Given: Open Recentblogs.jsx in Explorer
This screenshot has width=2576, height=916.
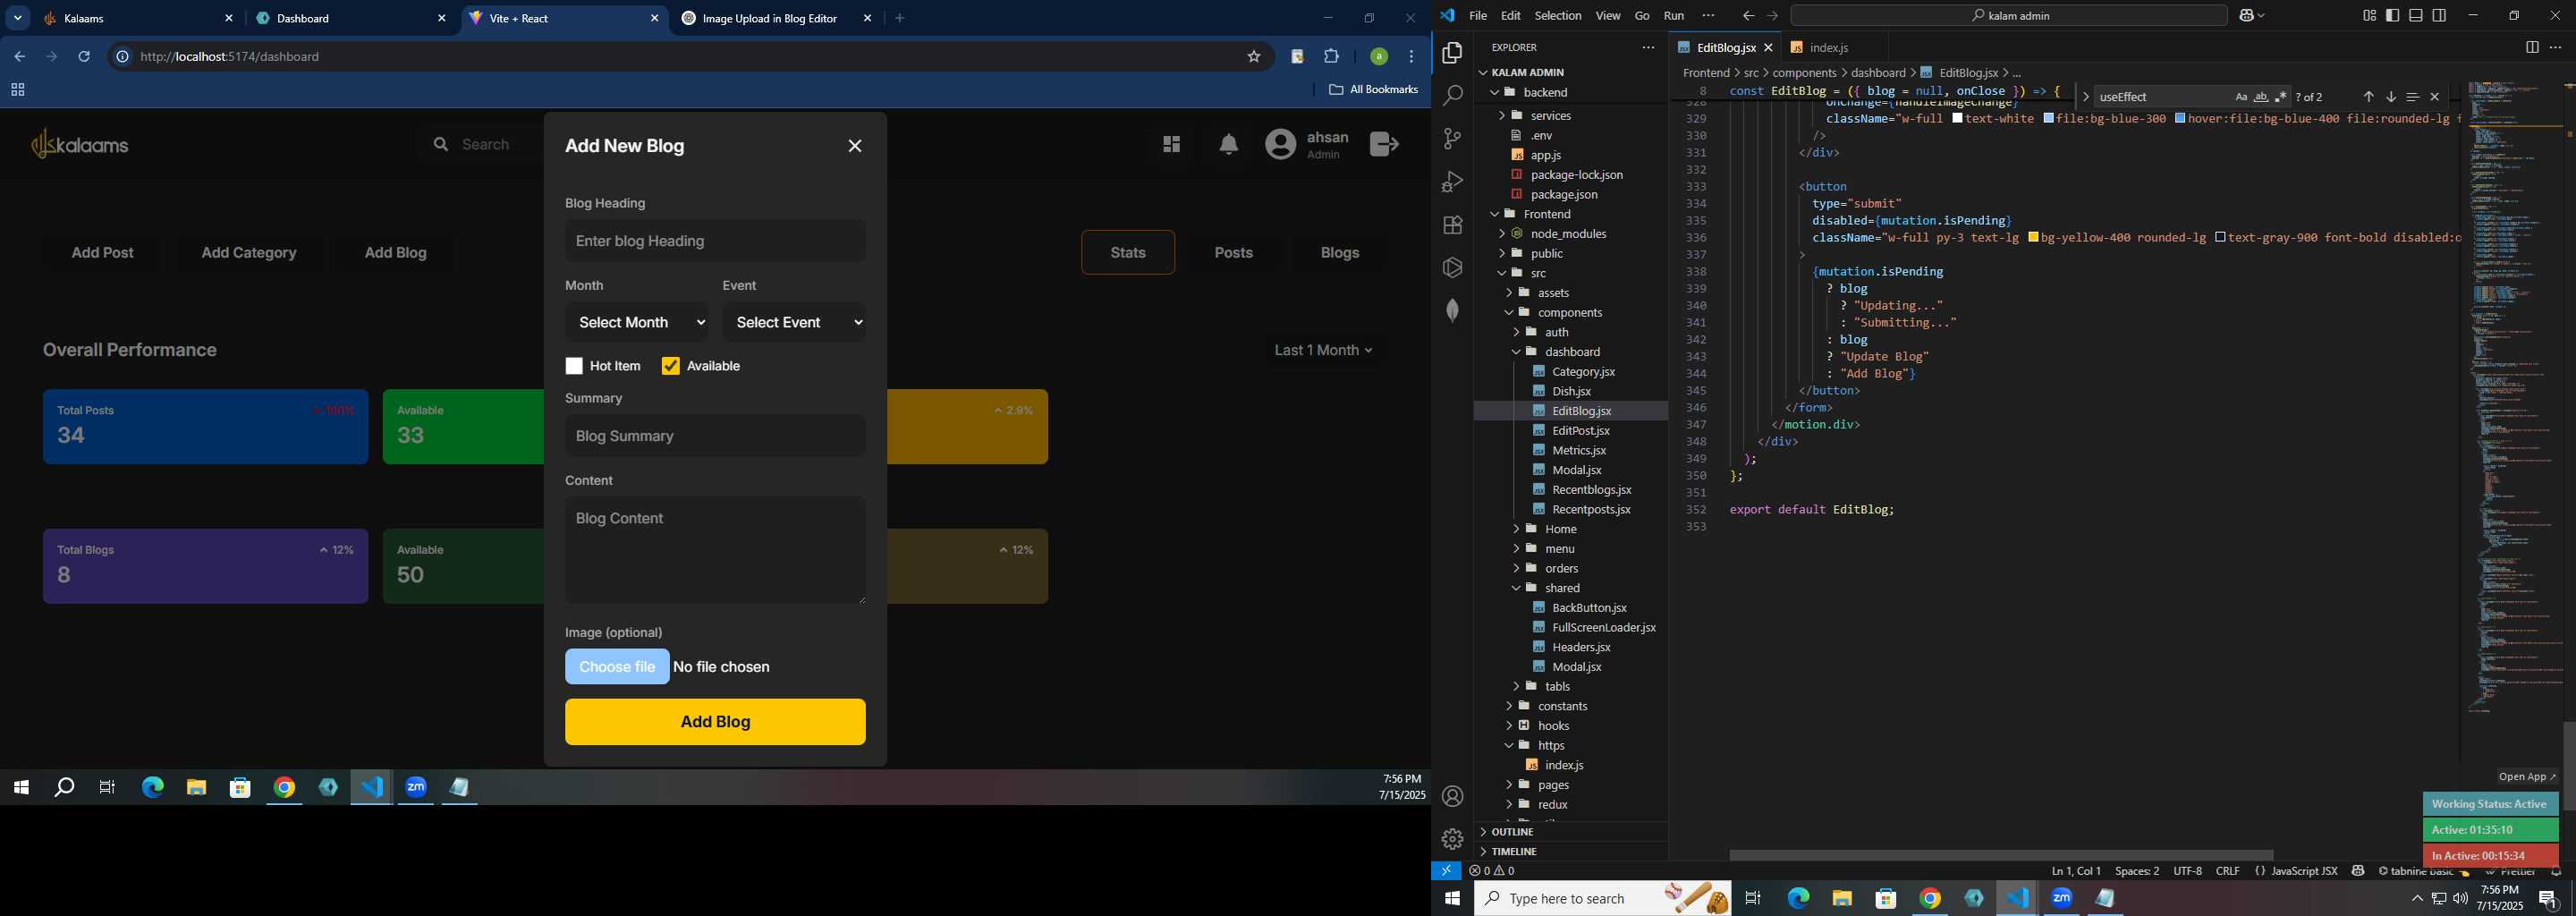Looking at the screenshot, I should (1591, 490).
